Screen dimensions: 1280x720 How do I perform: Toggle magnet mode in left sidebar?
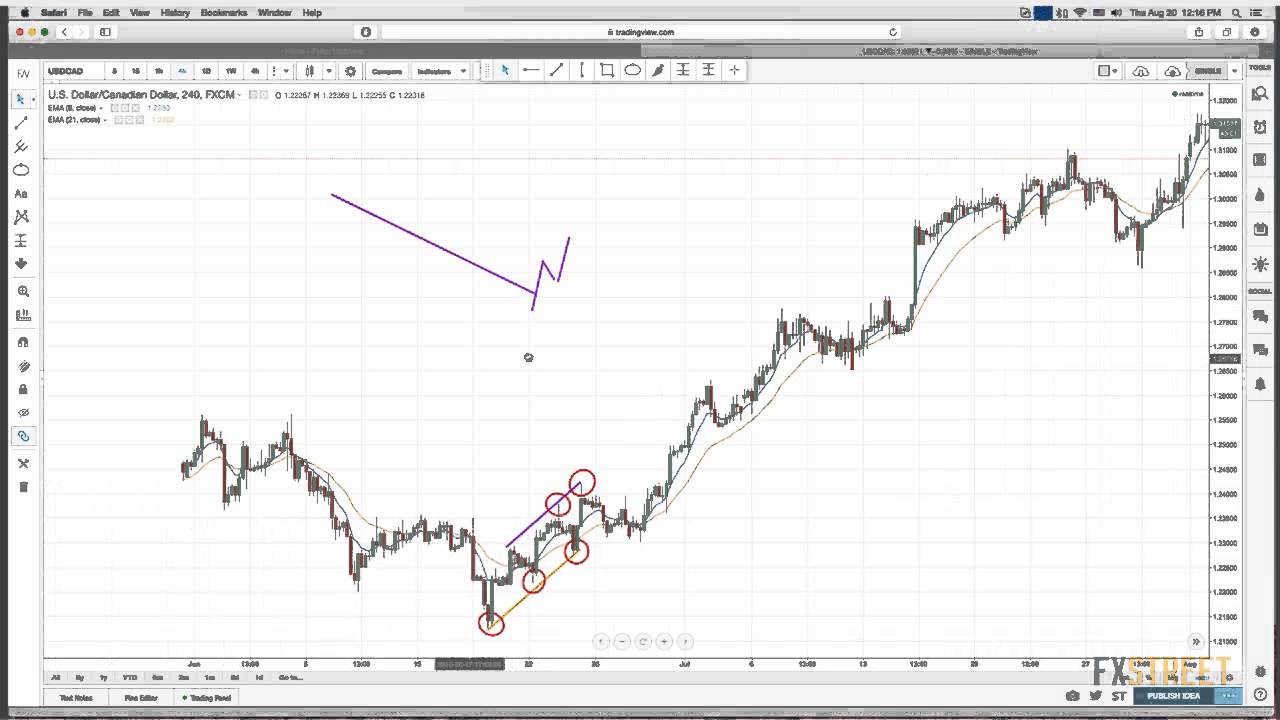point(23,342)
